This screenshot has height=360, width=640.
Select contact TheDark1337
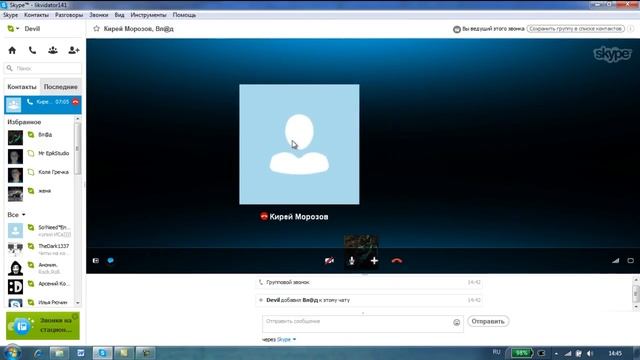coord(40,249)
